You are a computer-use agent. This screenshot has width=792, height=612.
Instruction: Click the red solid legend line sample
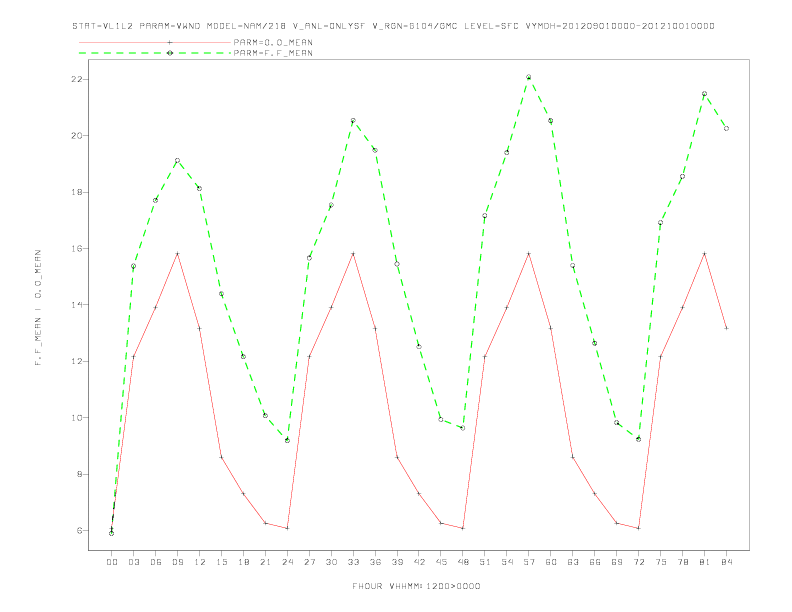point(155,42)
